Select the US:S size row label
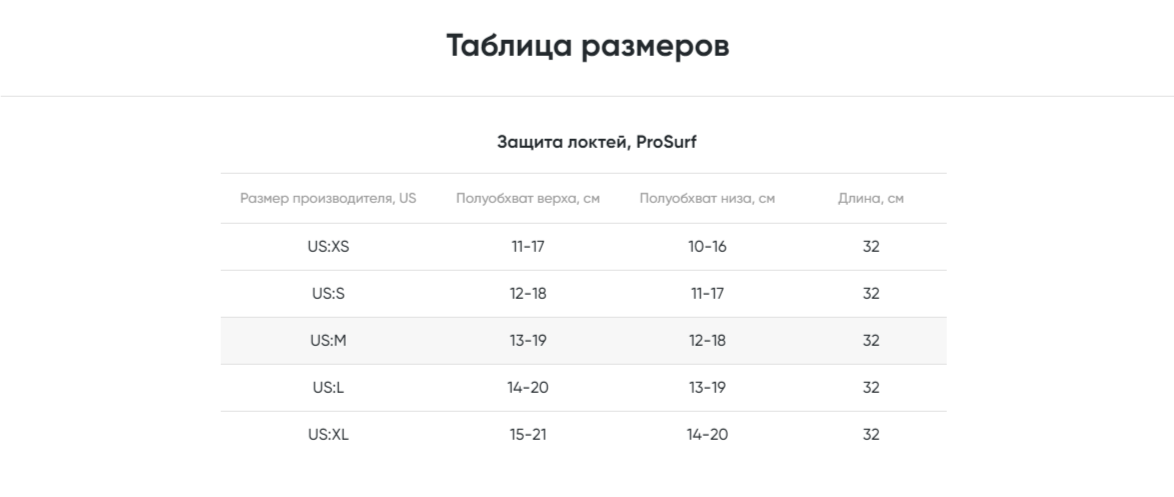This screenshot has width=1174, height=497. (328, 294)
